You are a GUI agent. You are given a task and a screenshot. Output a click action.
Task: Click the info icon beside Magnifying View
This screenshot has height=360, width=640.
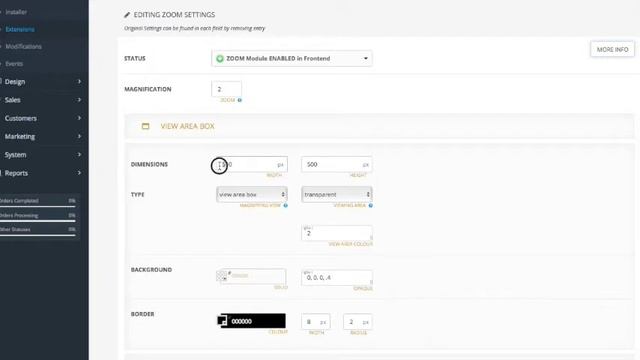click(x=286, y=205)
